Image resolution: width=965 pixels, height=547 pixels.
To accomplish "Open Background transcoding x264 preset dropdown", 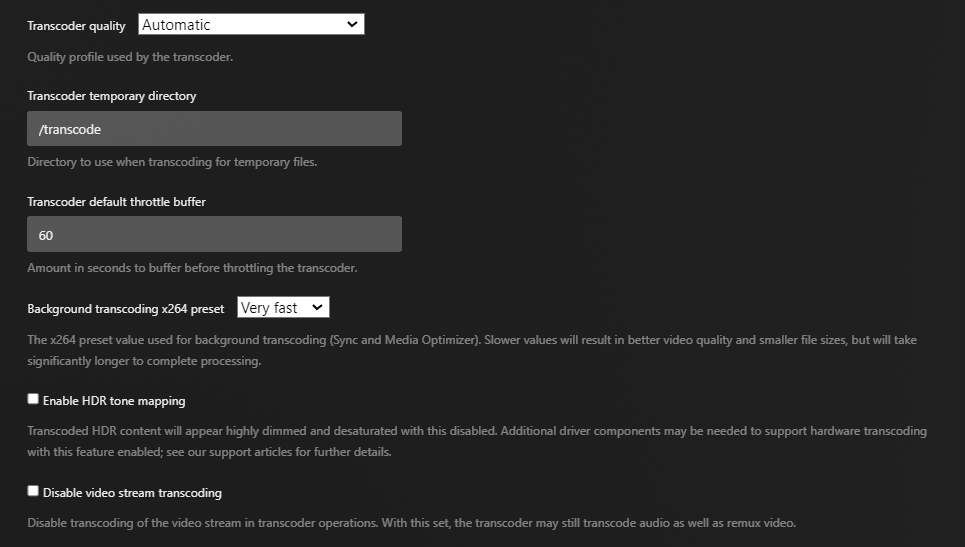I will [x=283, y=307].
